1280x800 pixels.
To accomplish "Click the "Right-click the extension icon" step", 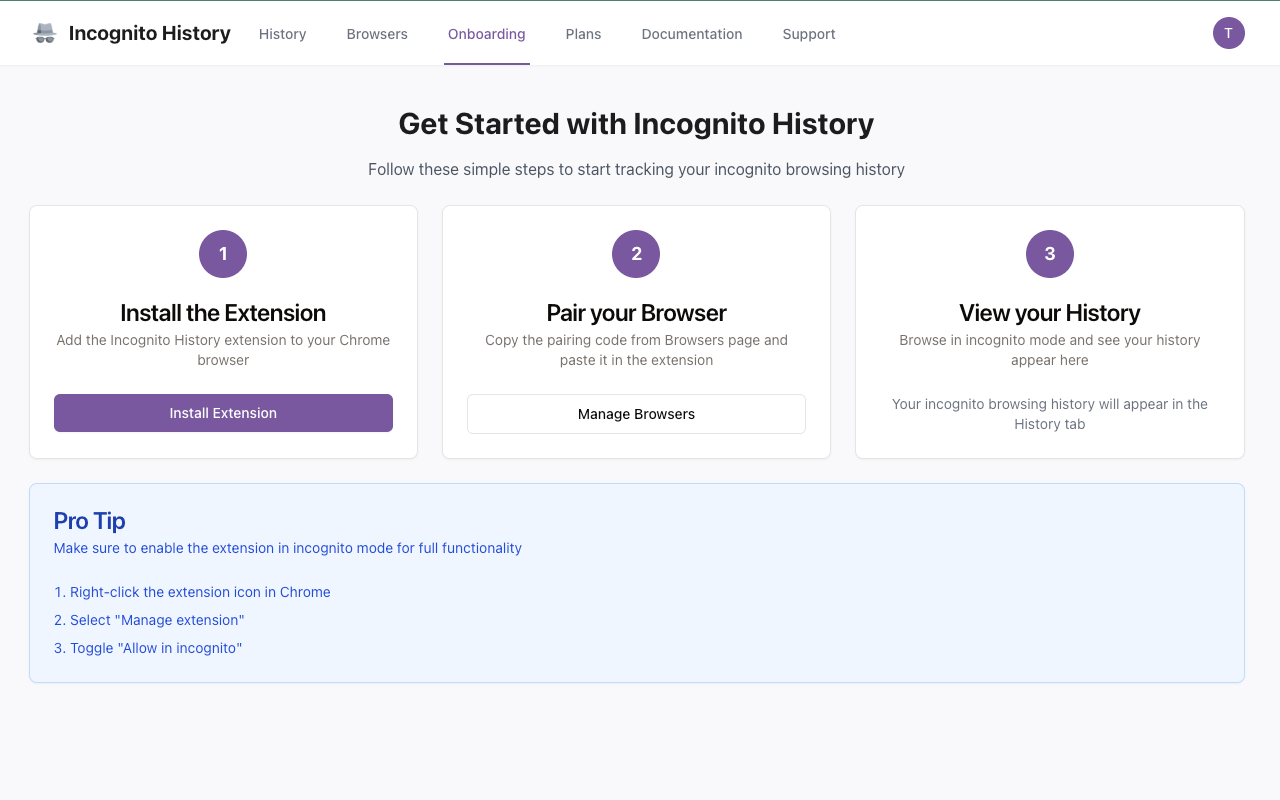I will pyautogui.click(x=192, y=592).
